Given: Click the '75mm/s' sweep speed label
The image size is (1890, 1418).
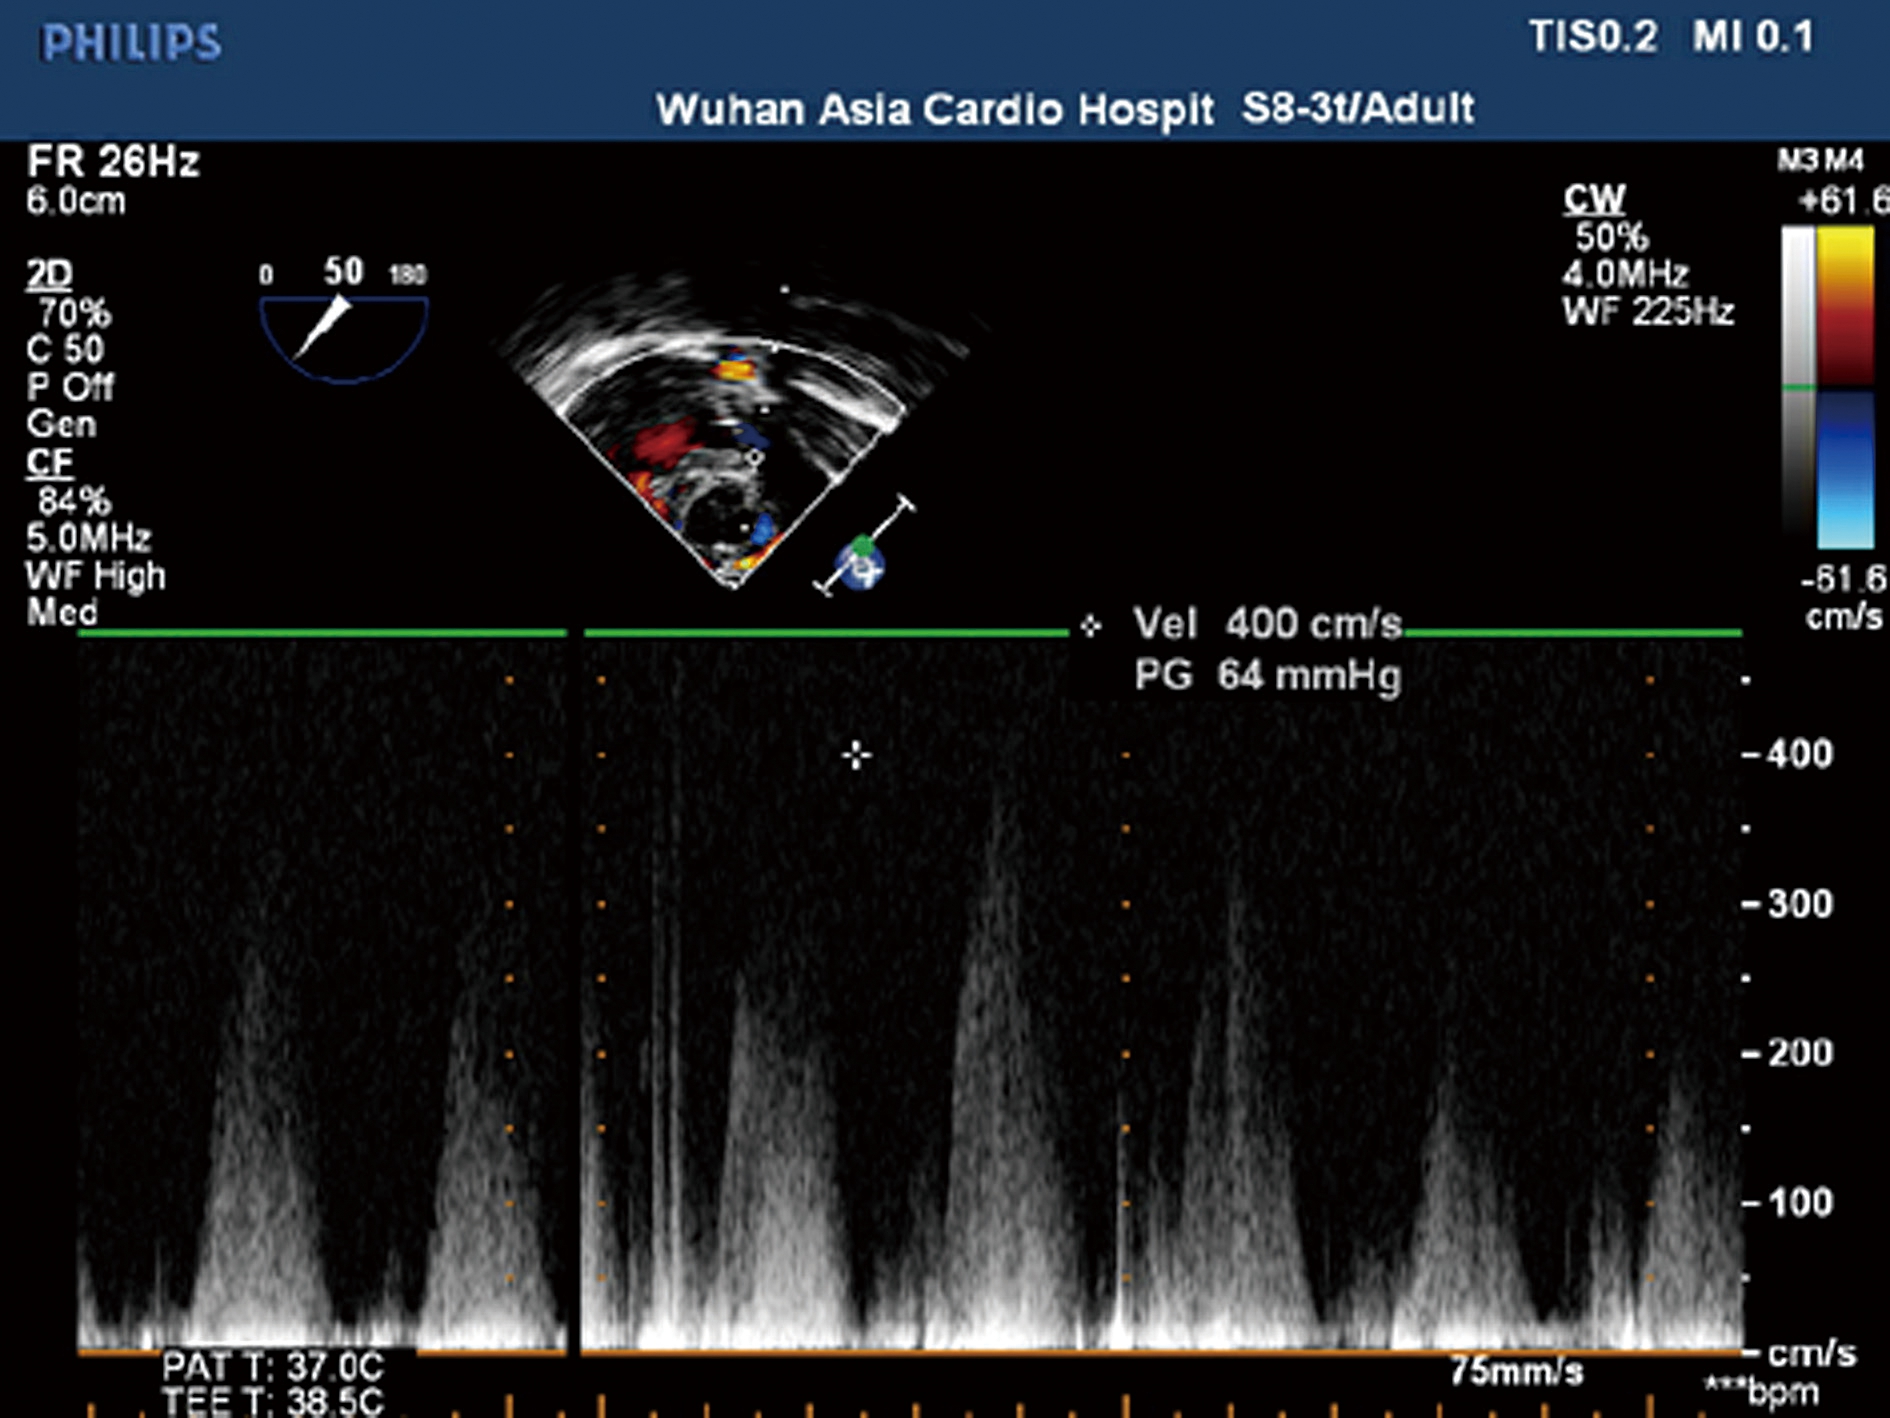Looking at the screenshot, I should [x=1517, y=1372].
